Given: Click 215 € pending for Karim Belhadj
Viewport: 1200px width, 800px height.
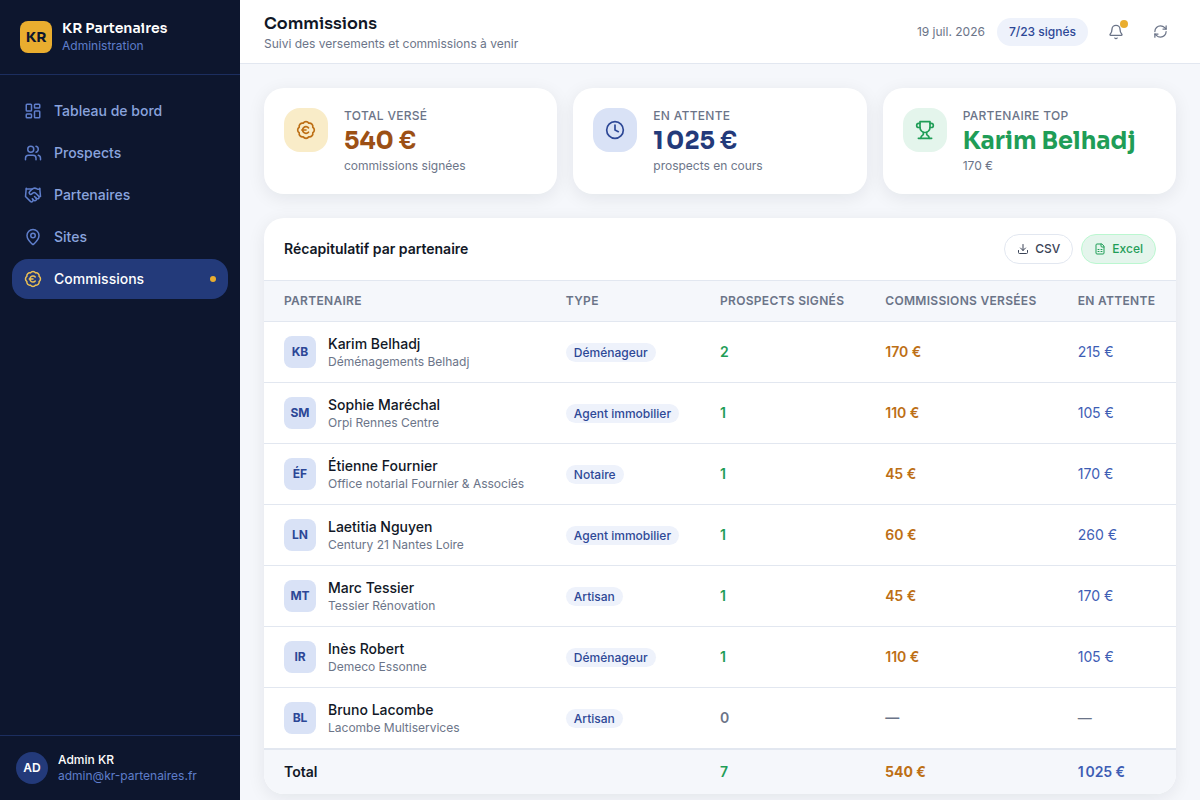Looking at the screenshot, I should [x=1095, y=352].
